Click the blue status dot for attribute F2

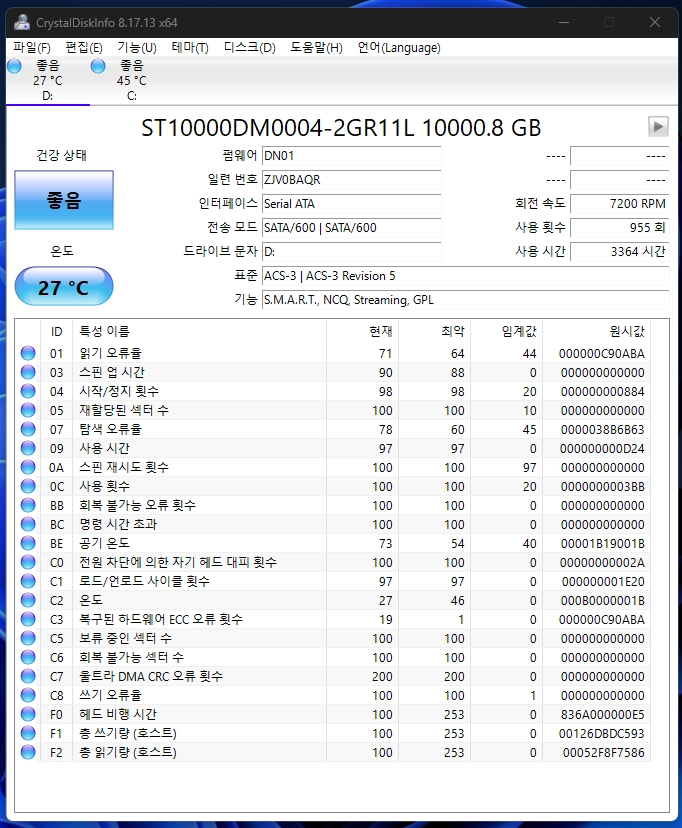coord(28,752)
